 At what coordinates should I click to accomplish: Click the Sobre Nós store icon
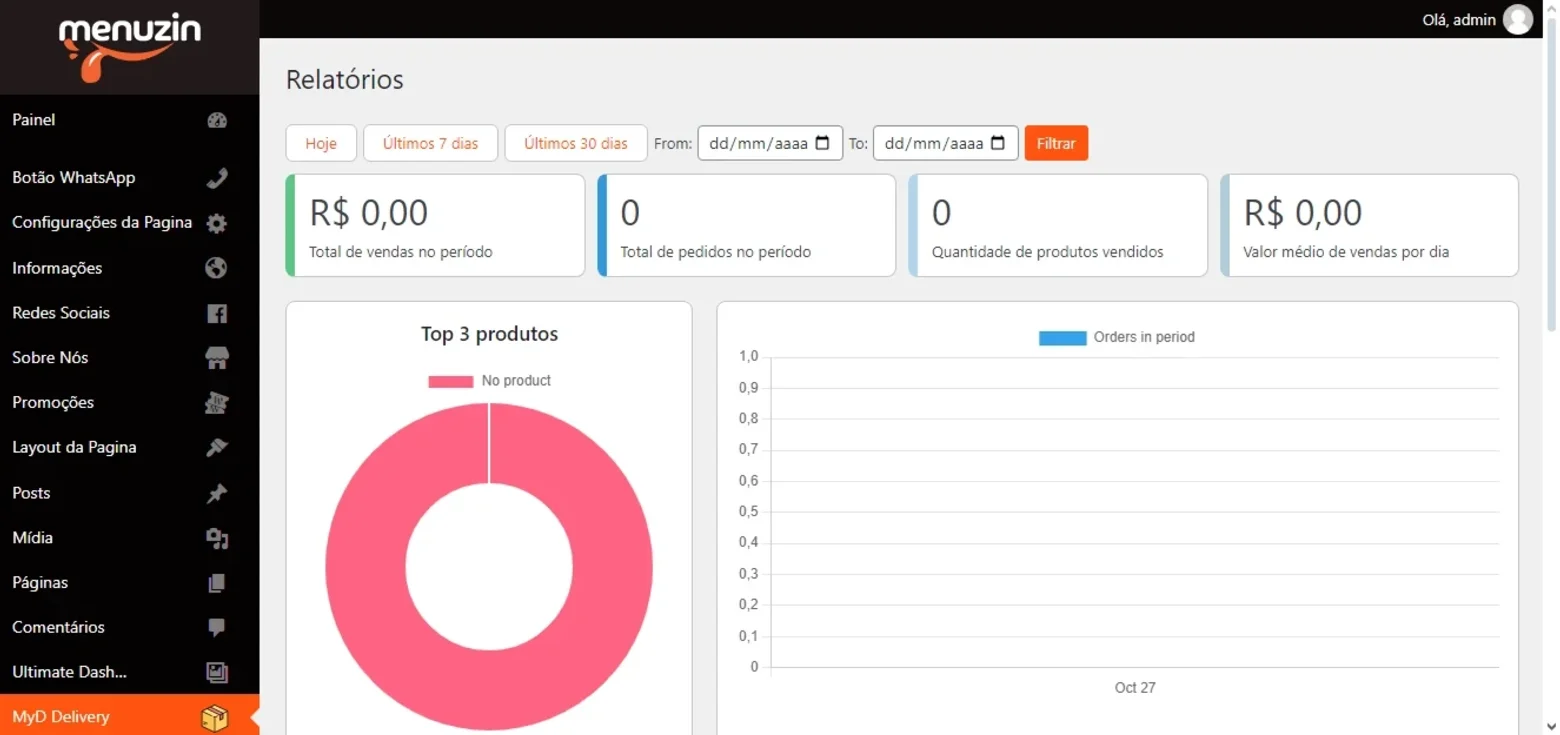coord(217,358)
